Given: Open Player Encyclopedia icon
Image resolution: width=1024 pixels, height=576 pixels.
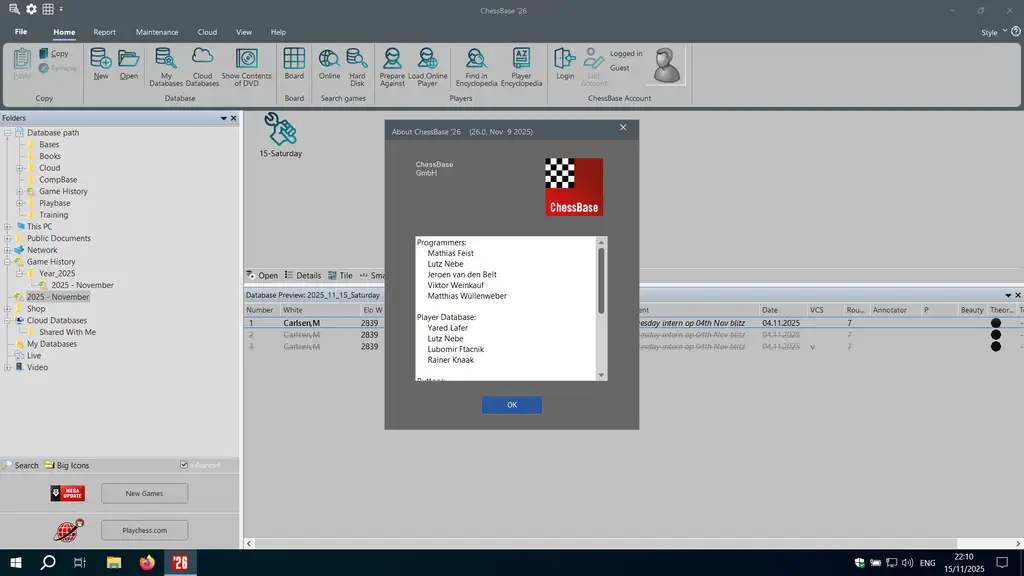Looking at the screenshot, I should click(x=521, y=65).
